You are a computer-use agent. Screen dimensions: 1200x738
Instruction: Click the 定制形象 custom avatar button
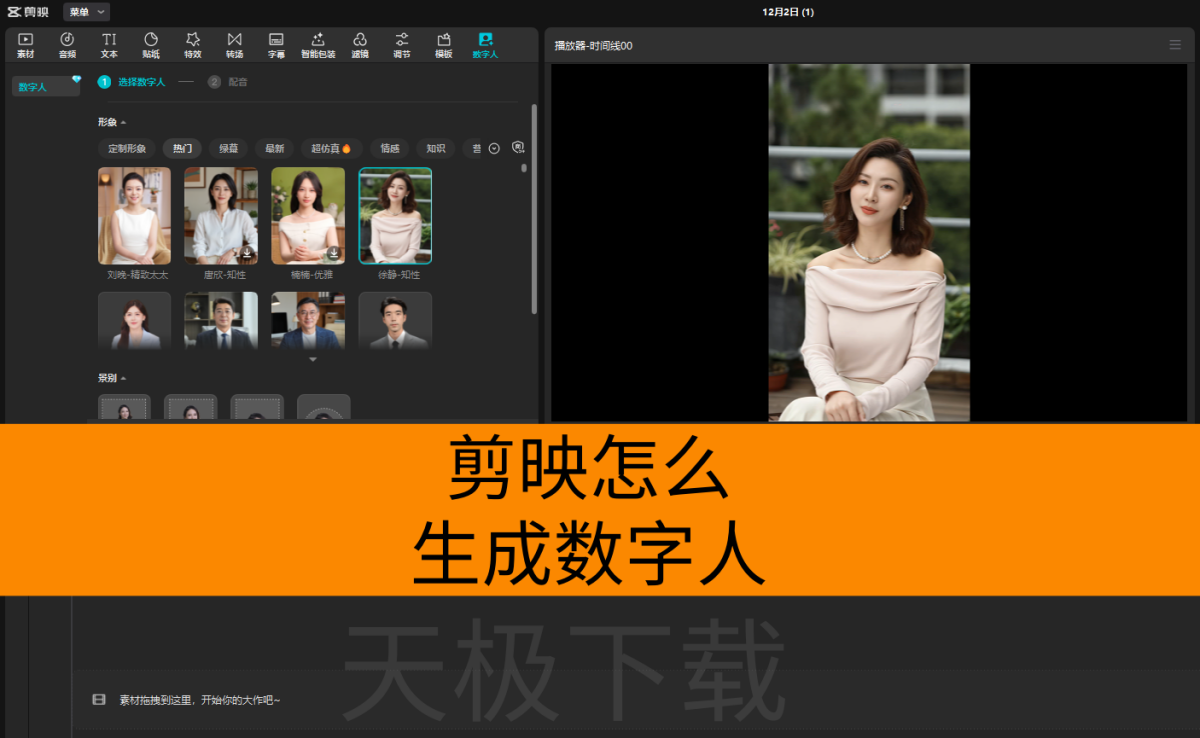127,148
